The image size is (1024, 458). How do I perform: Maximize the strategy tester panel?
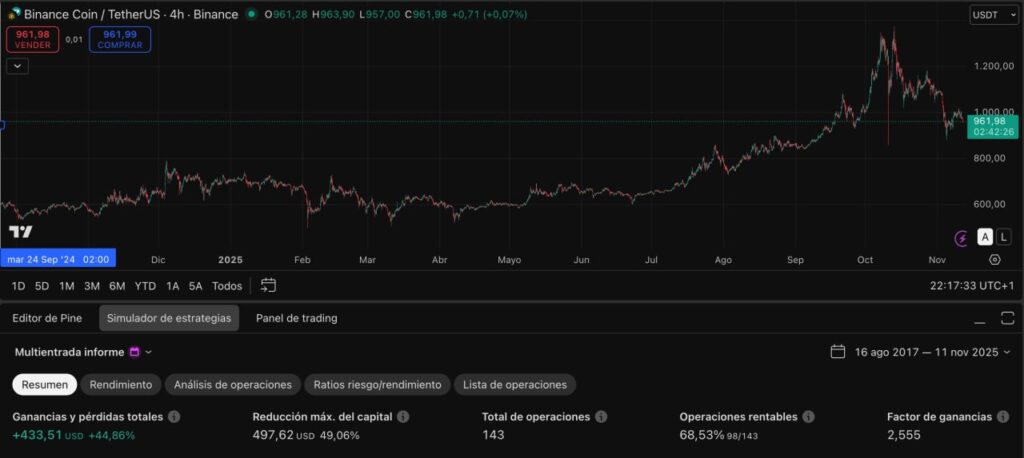[x=1007, y=318]
